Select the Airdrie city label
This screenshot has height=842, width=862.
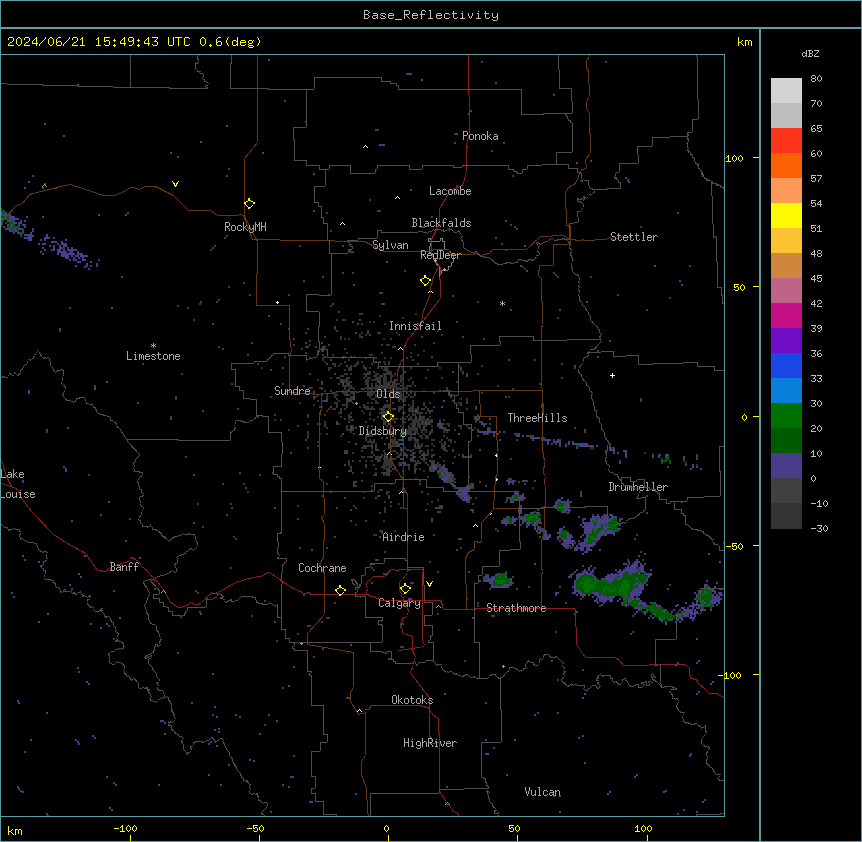click(x=403, y=537)
